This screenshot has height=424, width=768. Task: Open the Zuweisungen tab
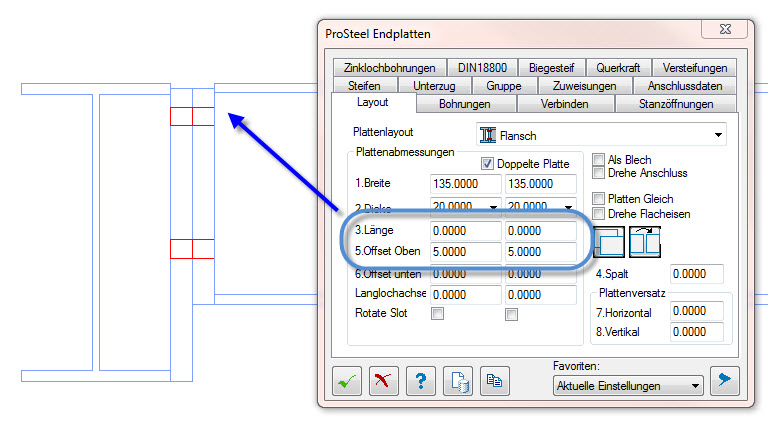[584, 86]
